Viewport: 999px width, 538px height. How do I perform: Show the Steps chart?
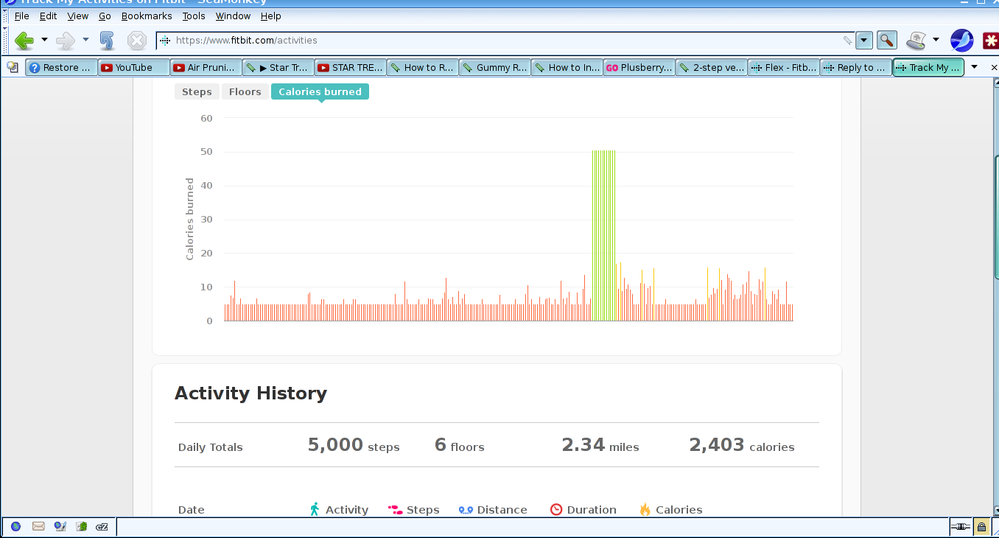[197, 92]
